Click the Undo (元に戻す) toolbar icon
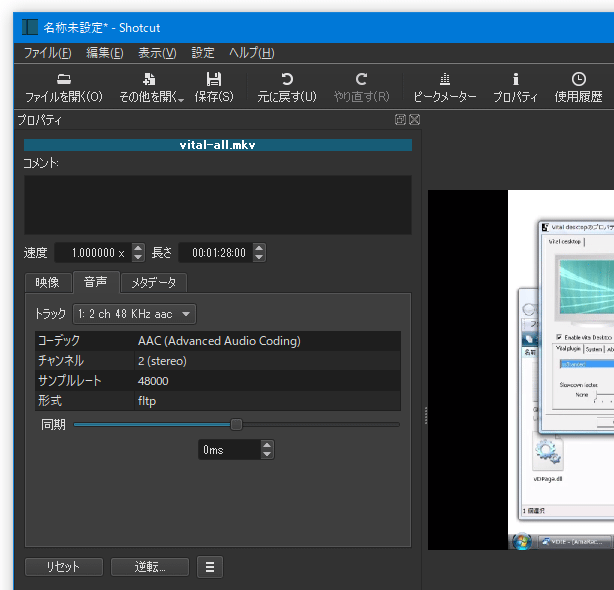 pyautogui.click(x=287, y=79)
